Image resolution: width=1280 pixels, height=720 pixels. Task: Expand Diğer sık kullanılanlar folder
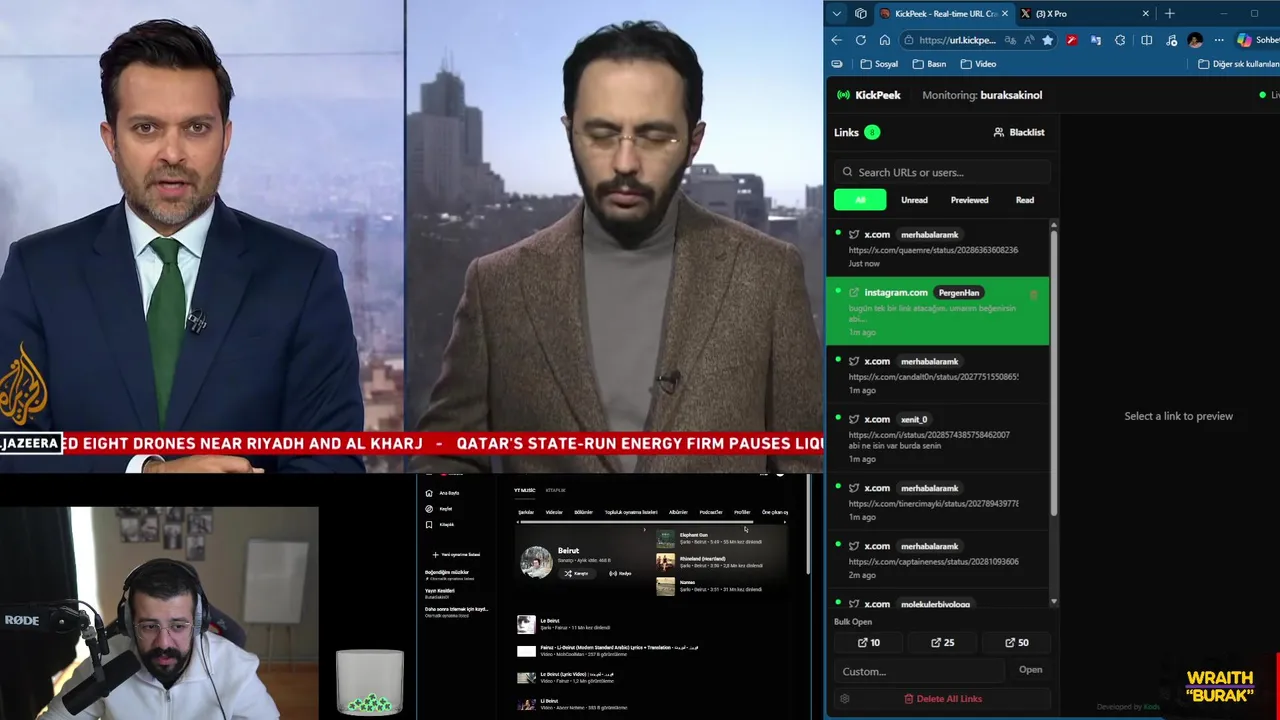pyautogui.click(x=1239, y=64)
